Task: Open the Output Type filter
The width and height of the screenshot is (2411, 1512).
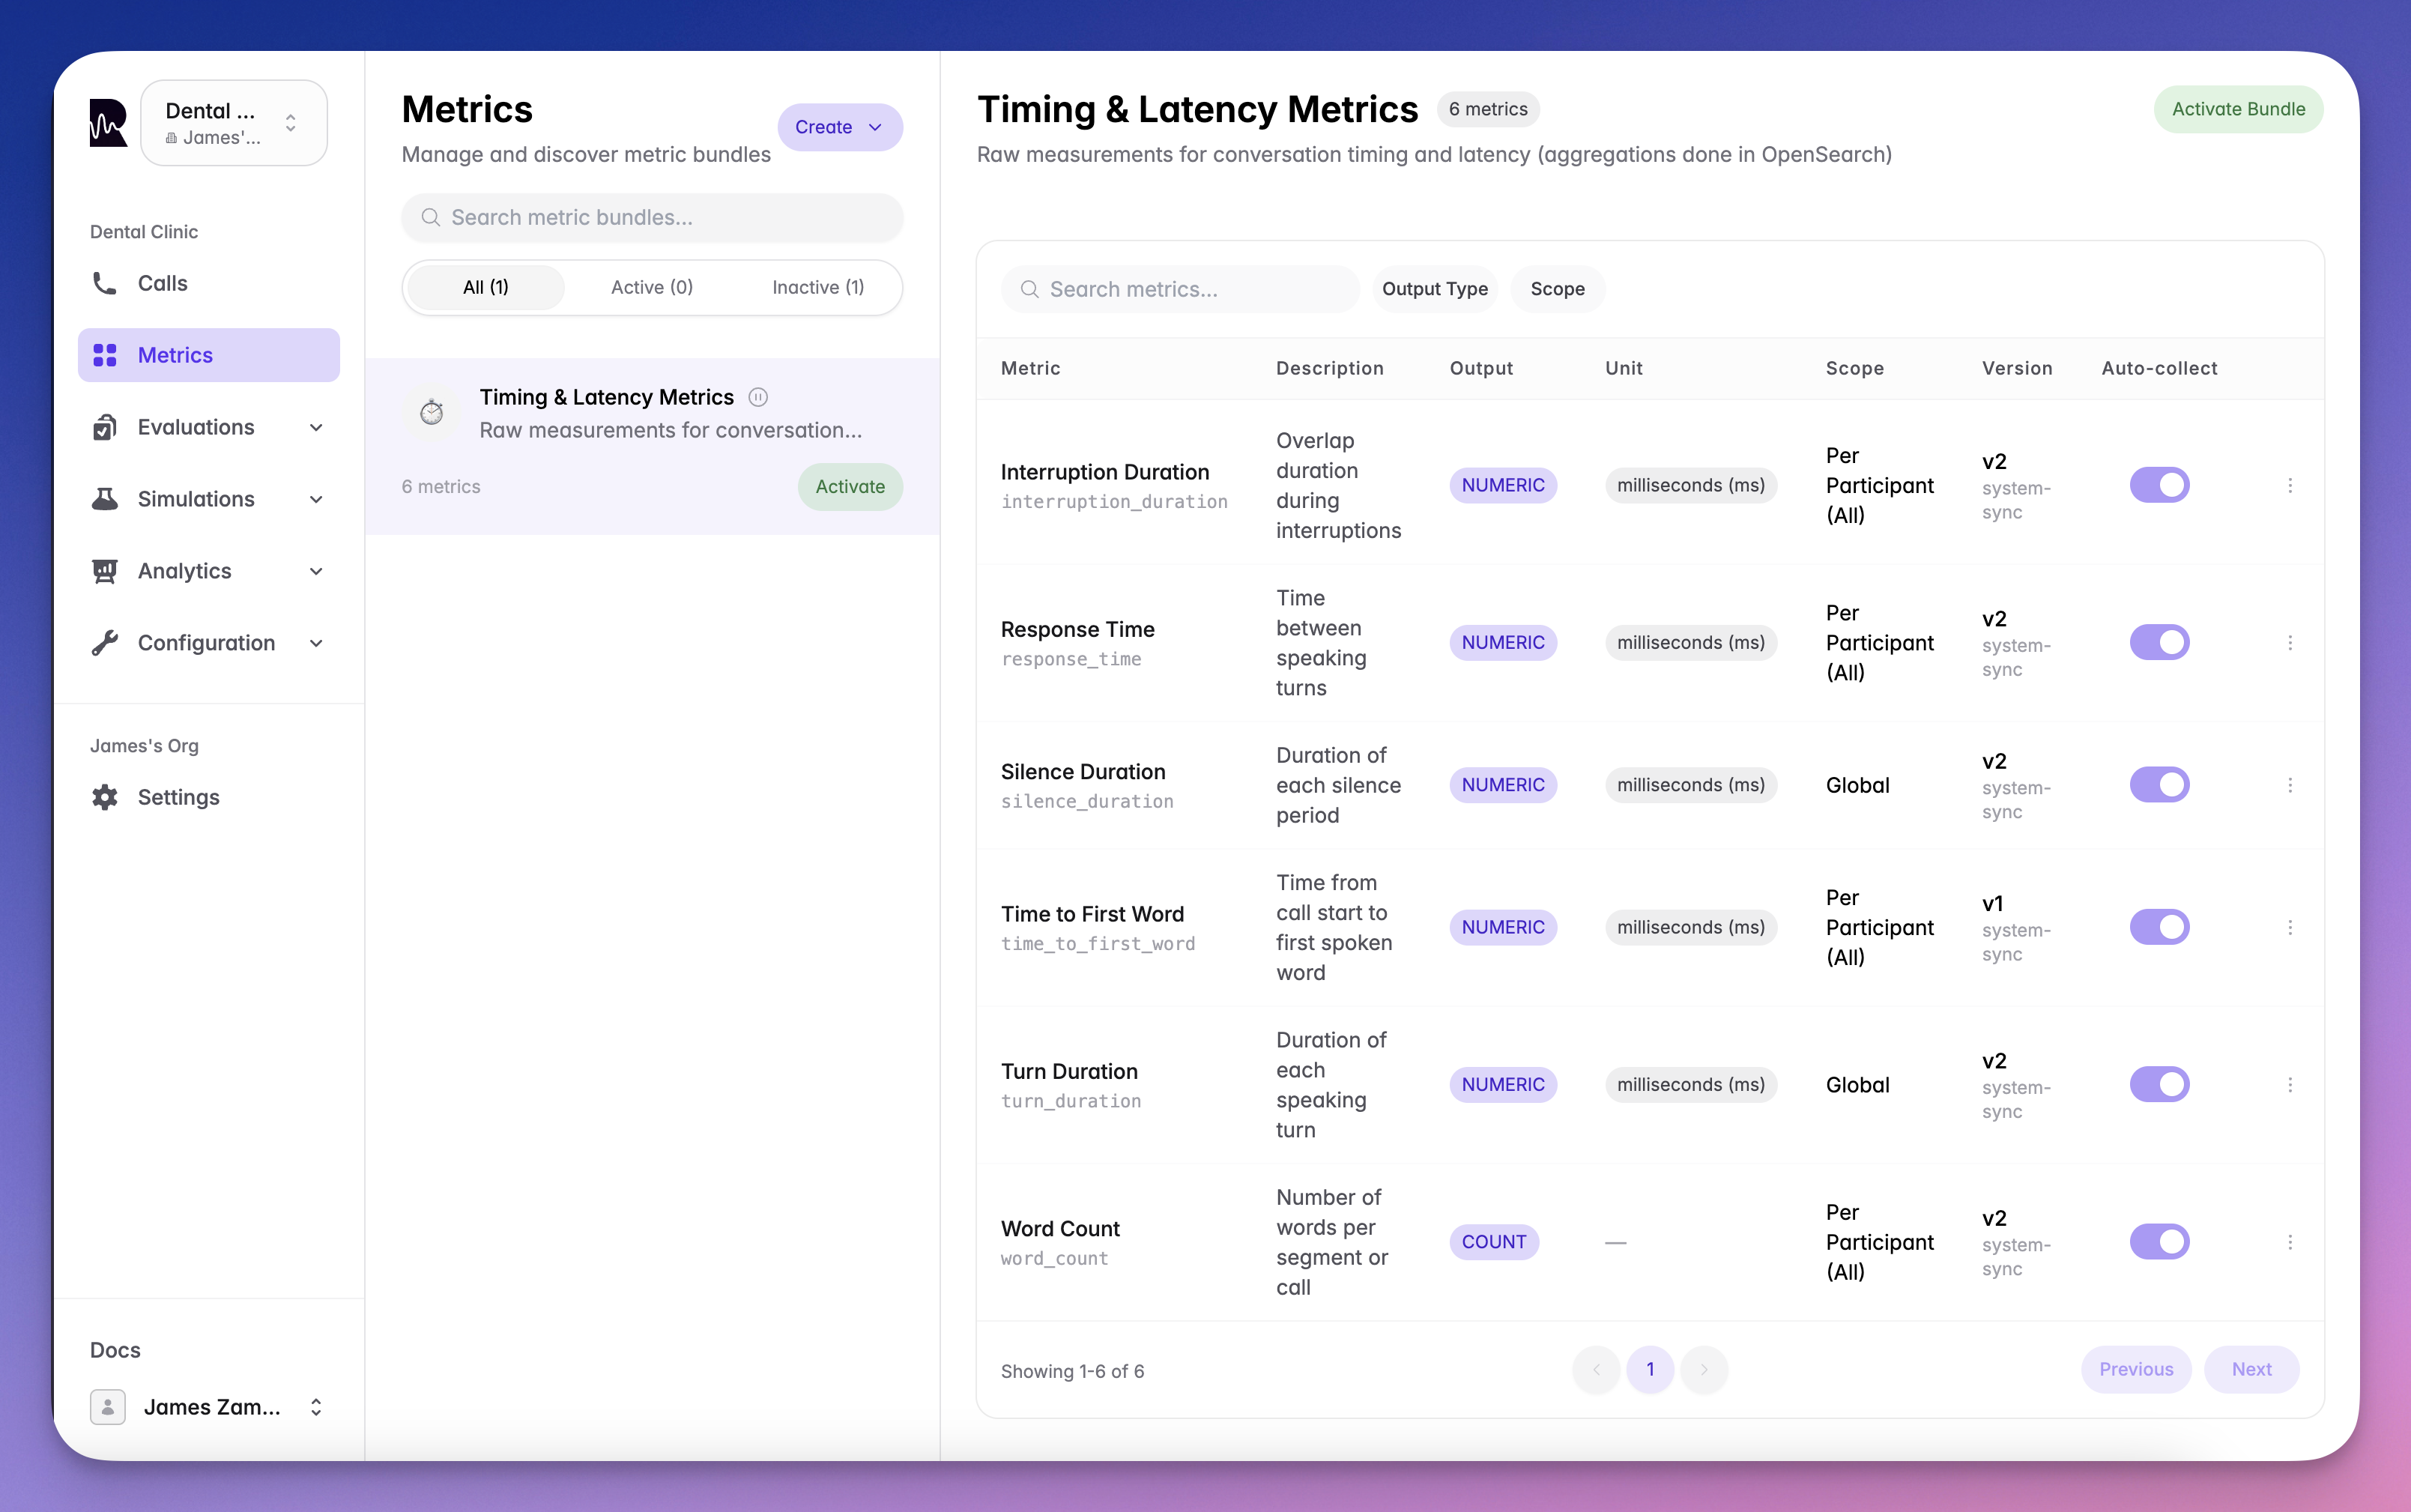Action: (x=1434, y=289)
